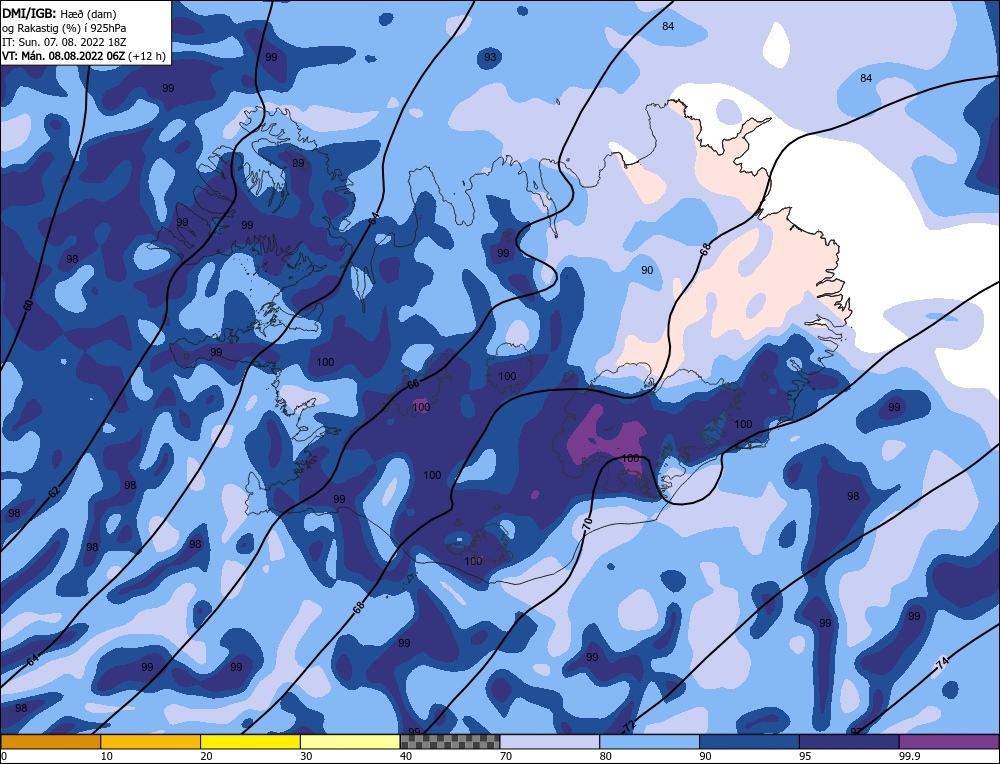This screenshot has height=764, width=1000.
Task: Click the gray checkered 40–70 legend swatch
Action: [x=450, y=742]
